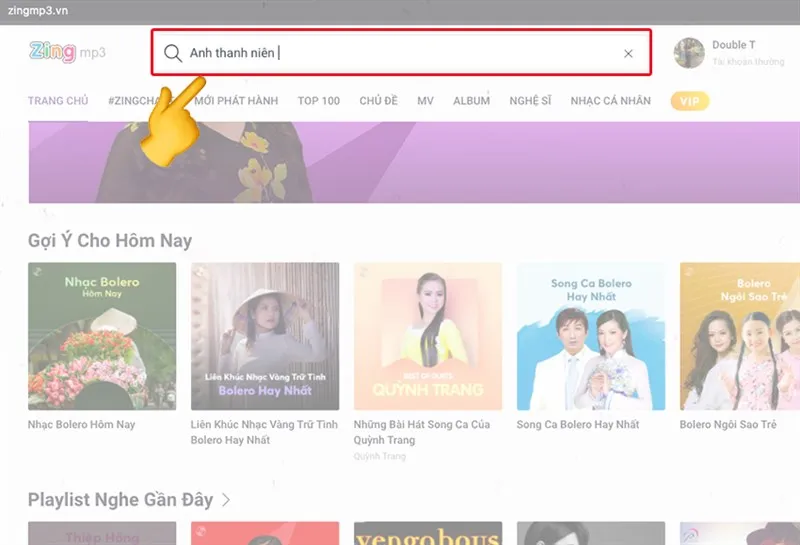Go to MỚI PHÁT HÀNH tab
800x545 pixels.
pos(236,101)
